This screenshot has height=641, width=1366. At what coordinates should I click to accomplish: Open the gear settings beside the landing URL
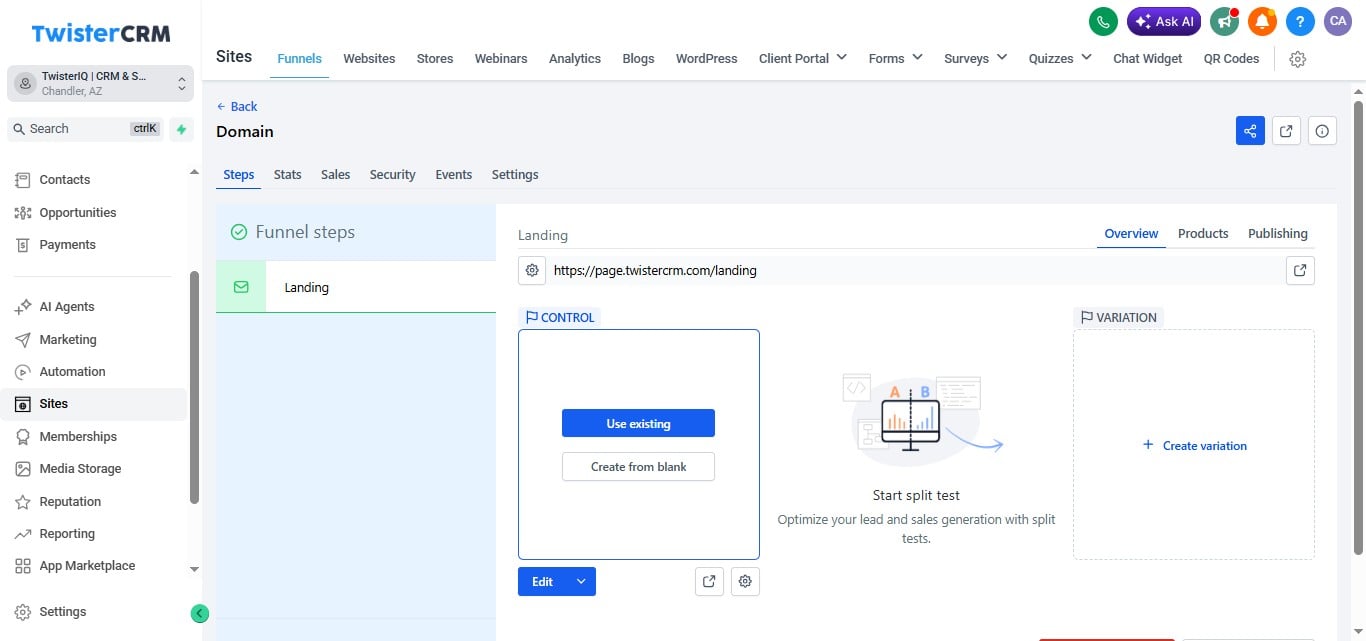point(532,270)
